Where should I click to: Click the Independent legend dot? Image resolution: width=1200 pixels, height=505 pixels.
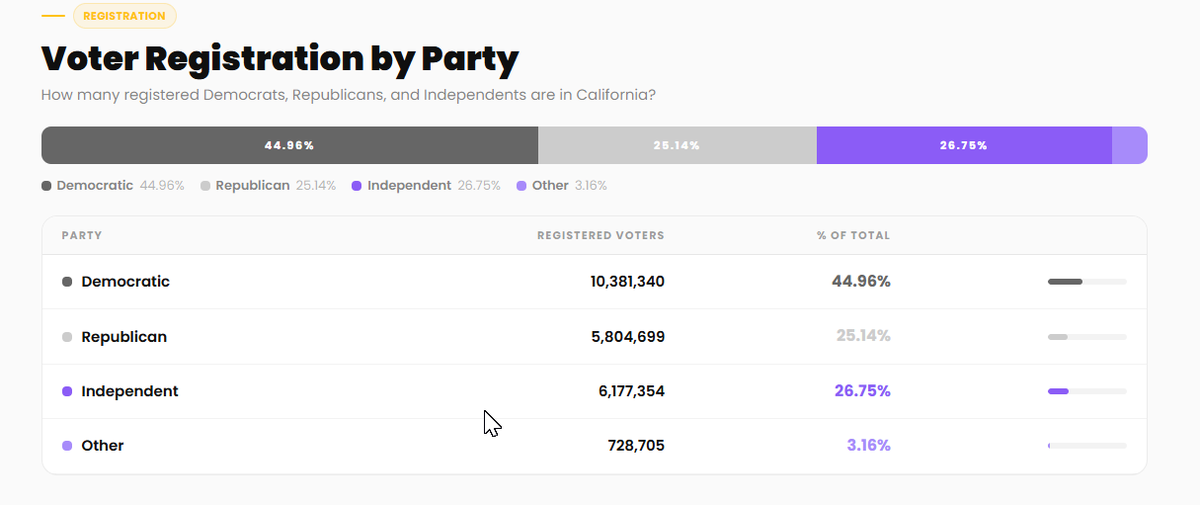356,186
